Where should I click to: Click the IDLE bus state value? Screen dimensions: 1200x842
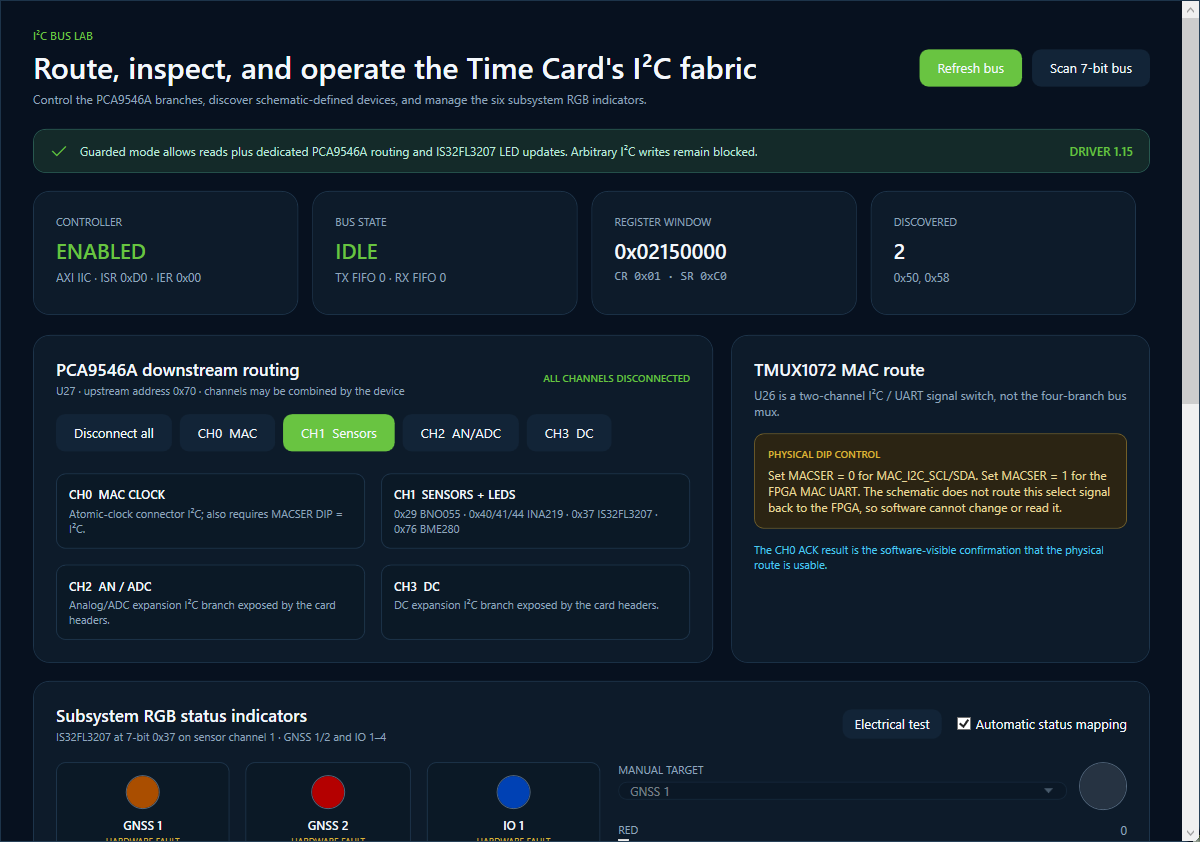pos(357,252)
